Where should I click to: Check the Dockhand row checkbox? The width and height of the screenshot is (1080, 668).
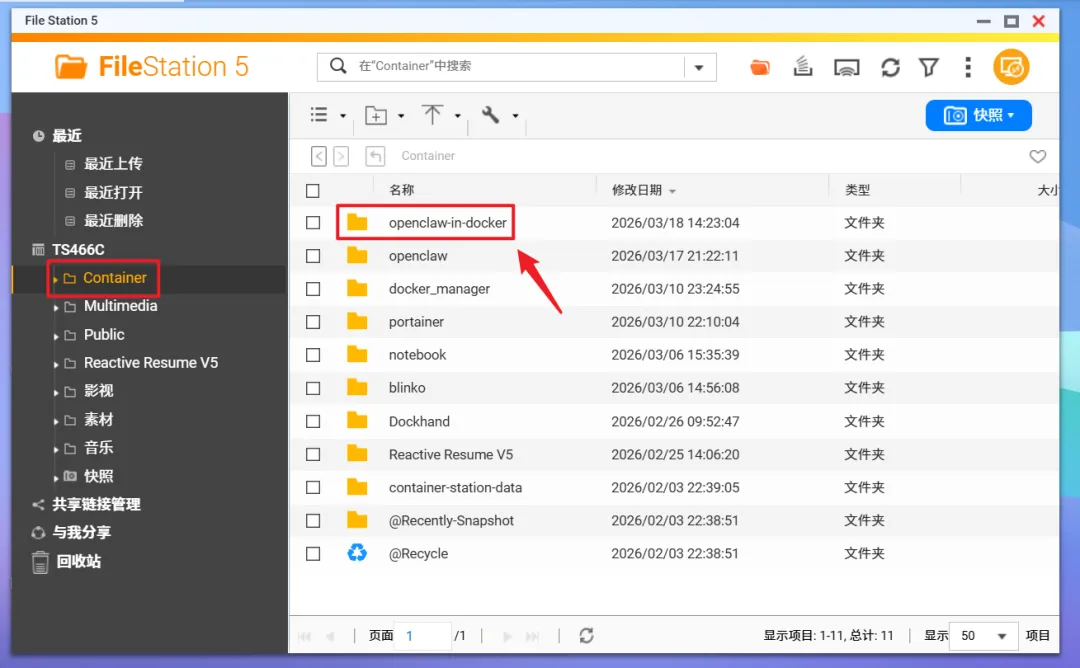coord(313,421)
